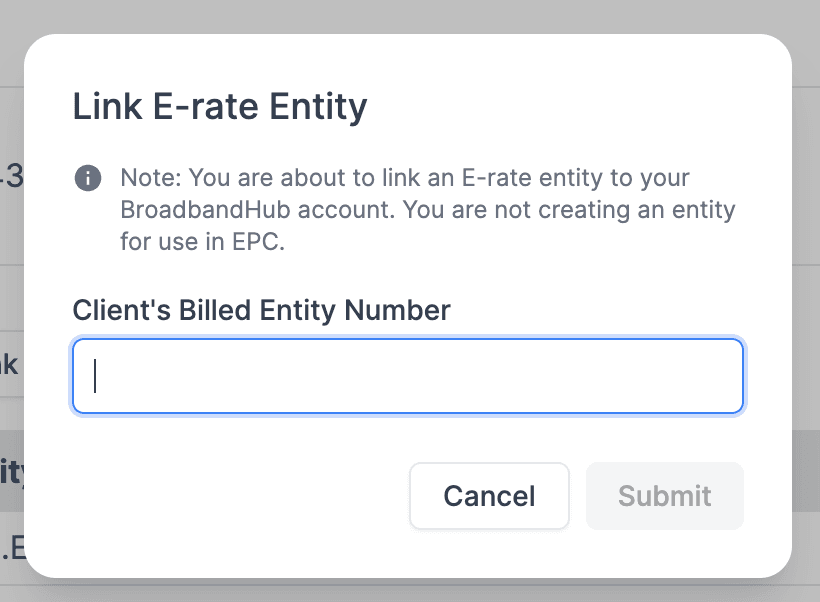Screen dimensions: 820x602
Task: Click the disabled Submit control
Action: coord(664,496)
